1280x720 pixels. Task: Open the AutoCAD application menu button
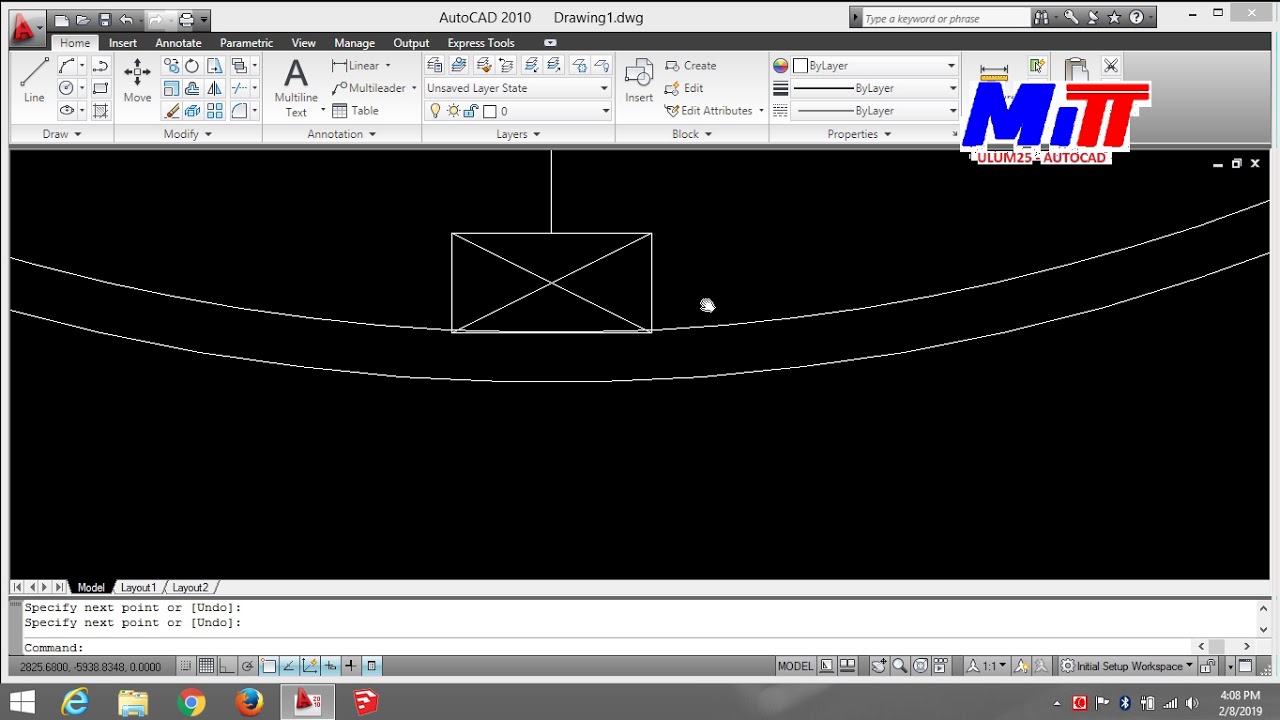pos(25,30)
